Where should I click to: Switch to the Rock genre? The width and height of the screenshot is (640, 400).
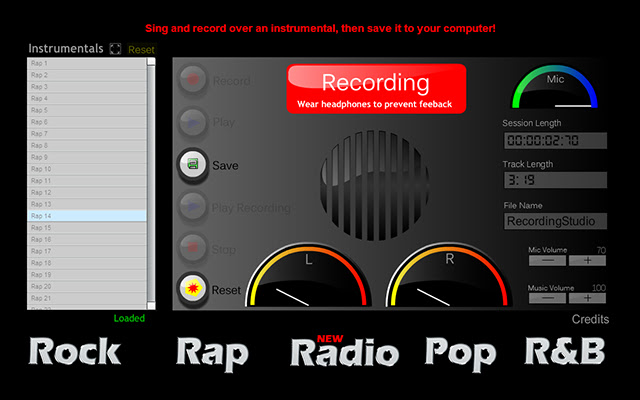click(75, 351)
